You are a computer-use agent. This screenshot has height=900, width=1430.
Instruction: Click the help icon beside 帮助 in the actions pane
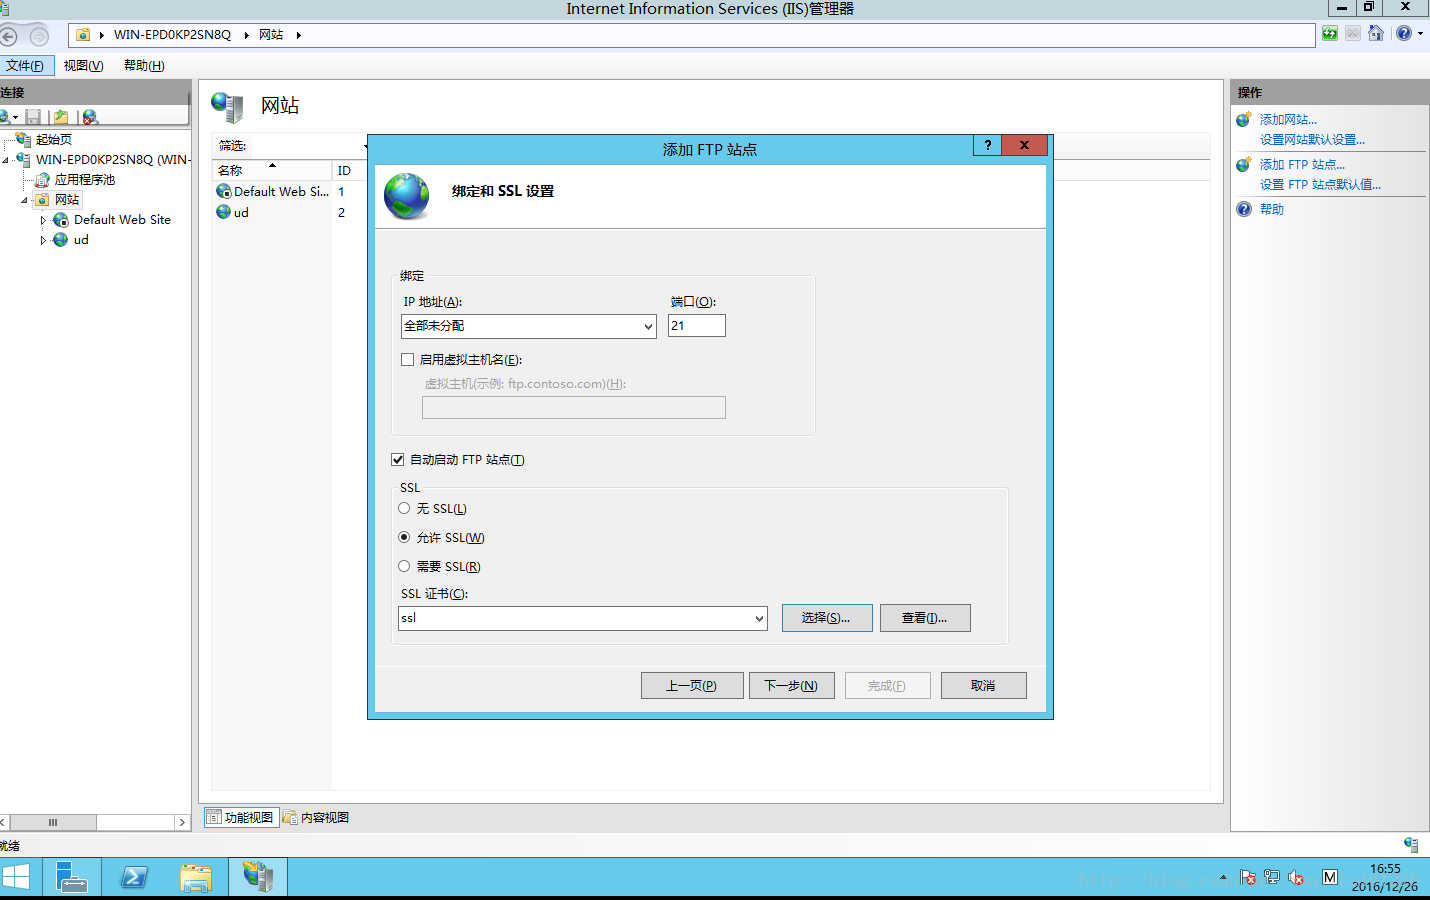(x=1244, y=209)
